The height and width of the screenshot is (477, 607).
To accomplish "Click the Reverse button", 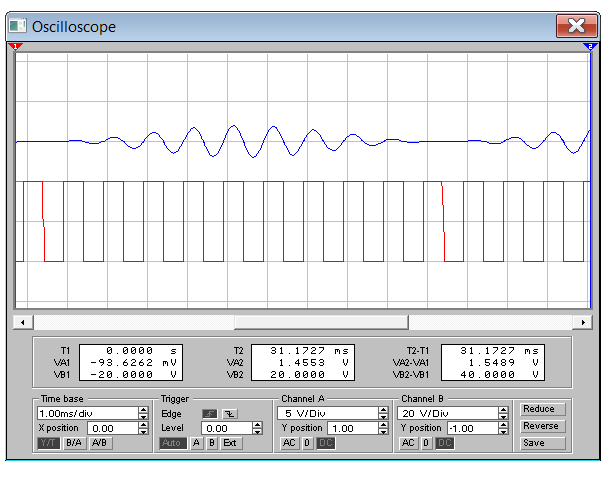I will (x=542, y=426).
